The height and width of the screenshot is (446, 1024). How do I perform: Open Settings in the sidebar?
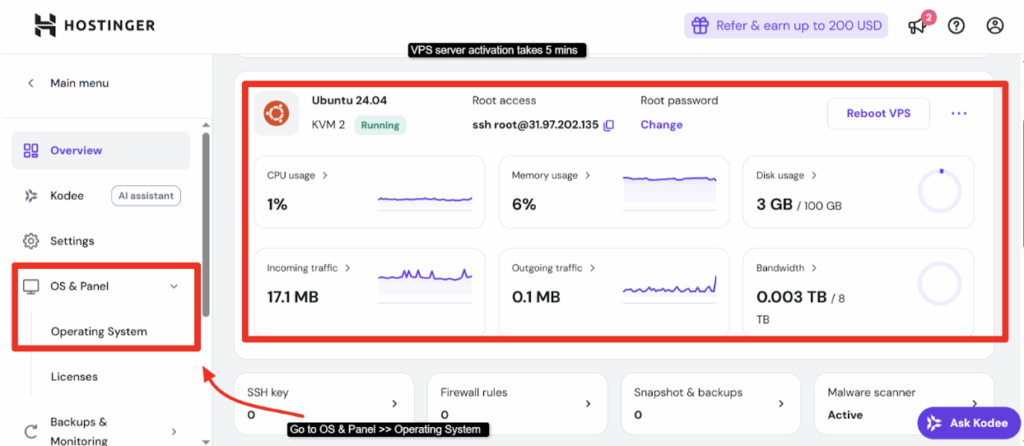tap(72, 241)
